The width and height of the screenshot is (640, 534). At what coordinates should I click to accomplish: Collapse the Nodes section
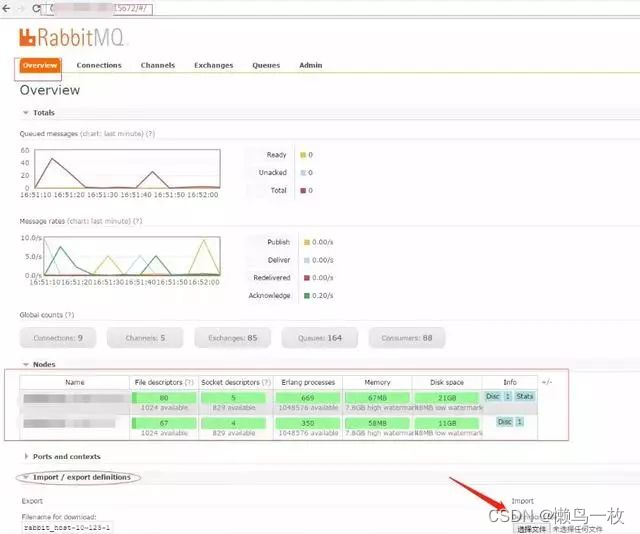[39, 364]
